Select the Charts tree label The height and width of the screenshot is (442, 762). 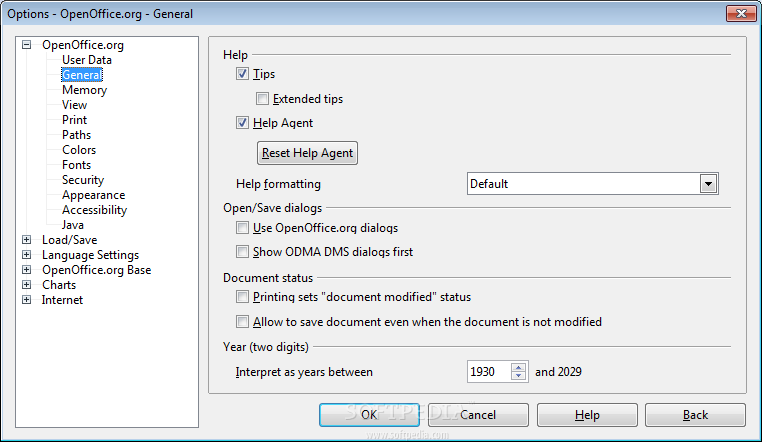coord(59,285)
